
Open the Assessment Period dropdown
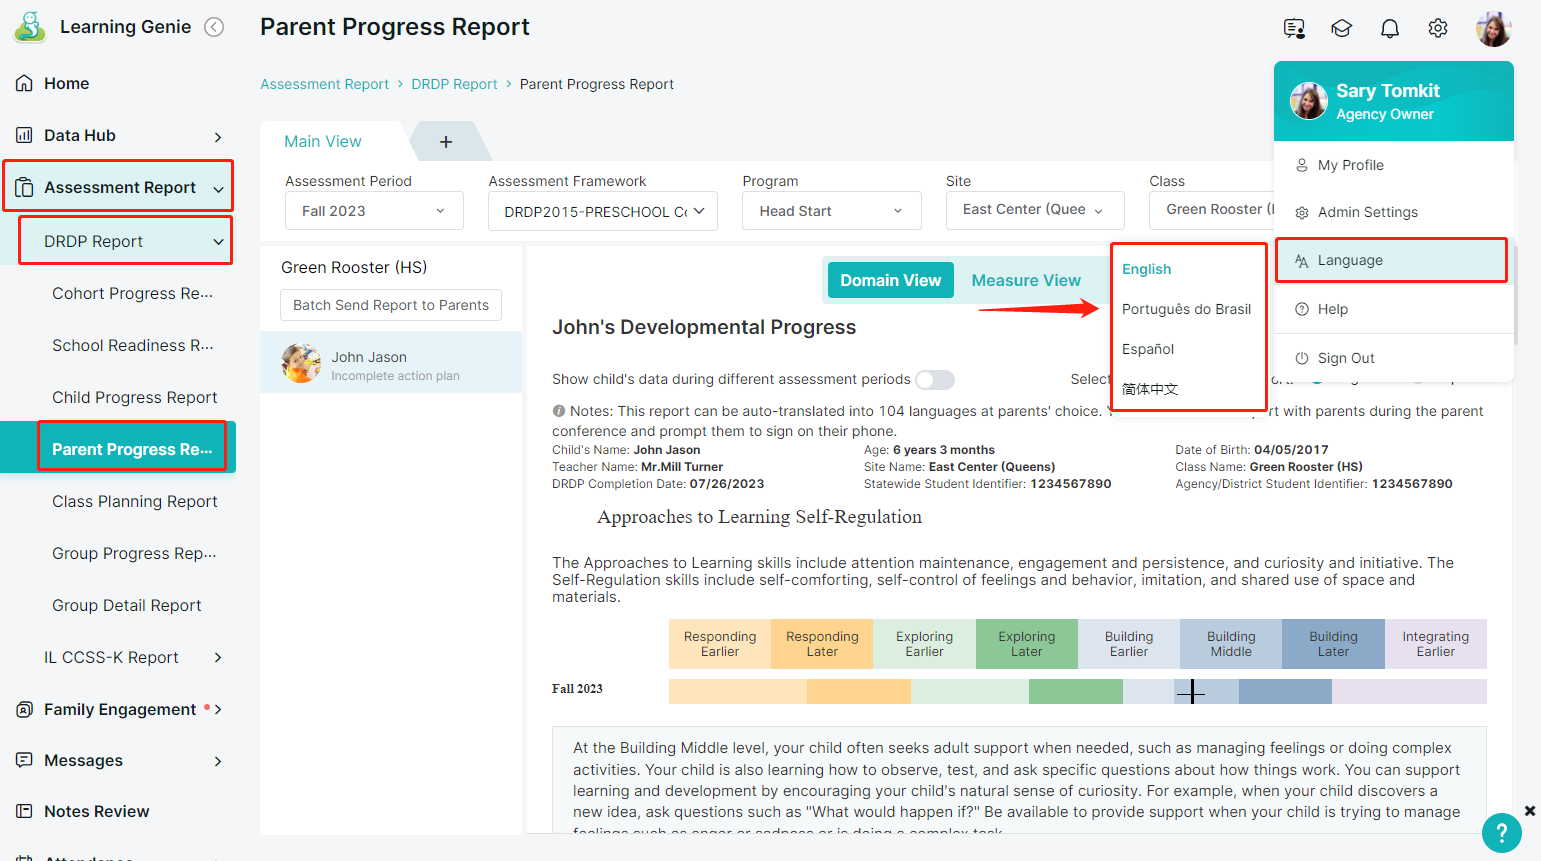(373, 211)
